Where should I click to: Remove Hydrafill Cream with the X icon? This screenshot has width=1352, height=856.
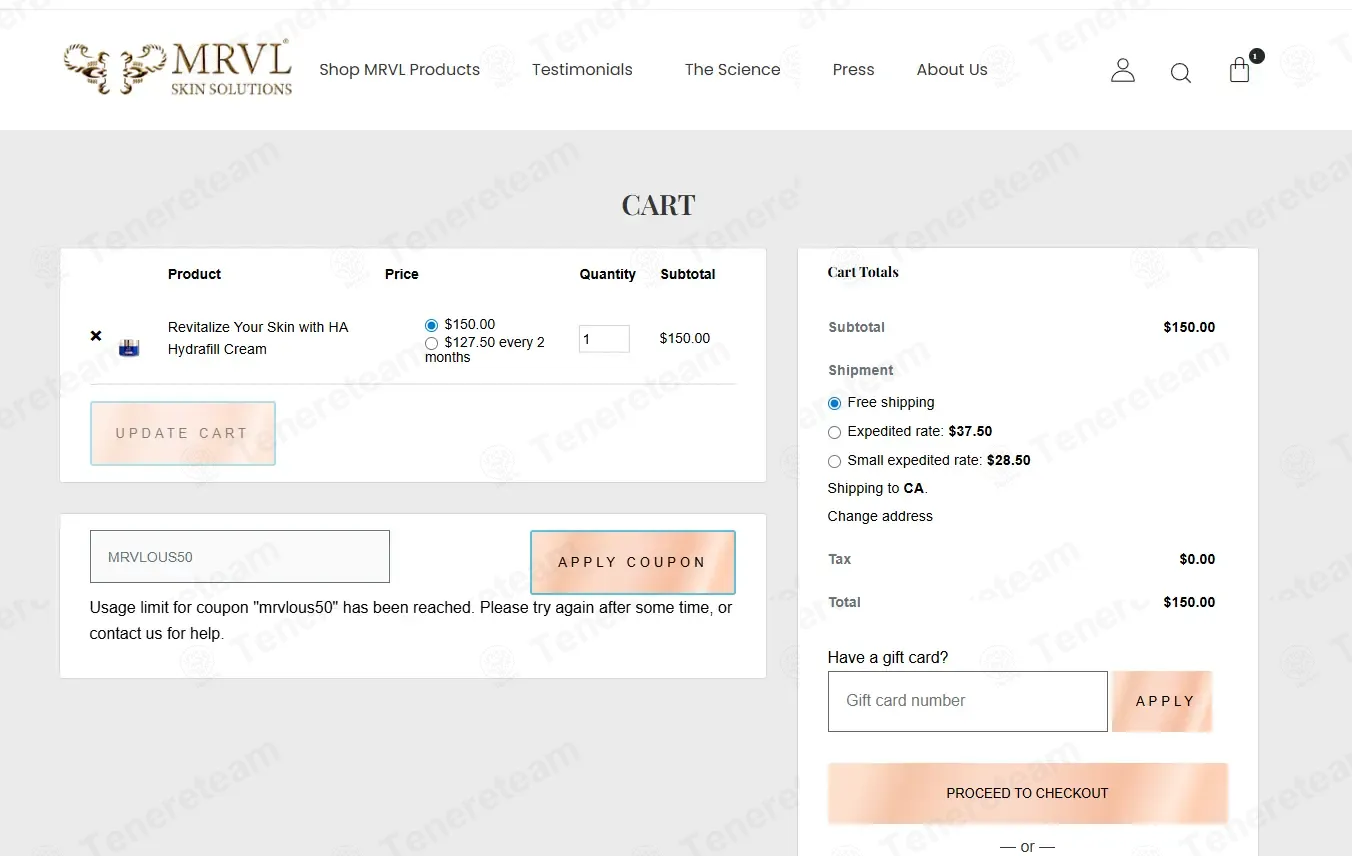pyautogui.click(x=96, y=336)
